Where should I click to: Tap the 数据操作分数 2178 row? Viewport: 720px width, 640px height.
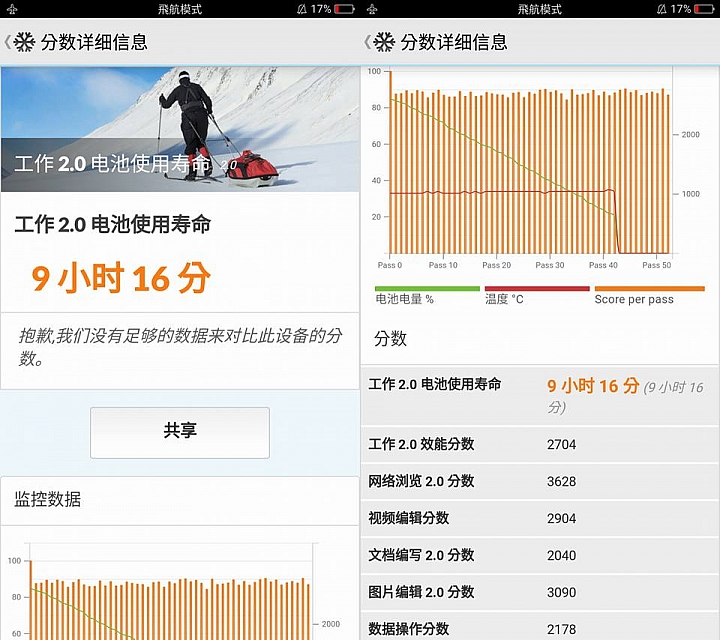tap(540, 626)
